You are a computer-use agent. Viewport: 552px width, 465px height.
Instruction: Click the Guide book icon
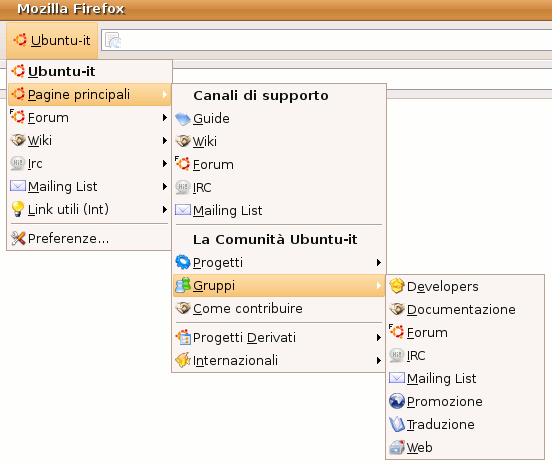183,119
